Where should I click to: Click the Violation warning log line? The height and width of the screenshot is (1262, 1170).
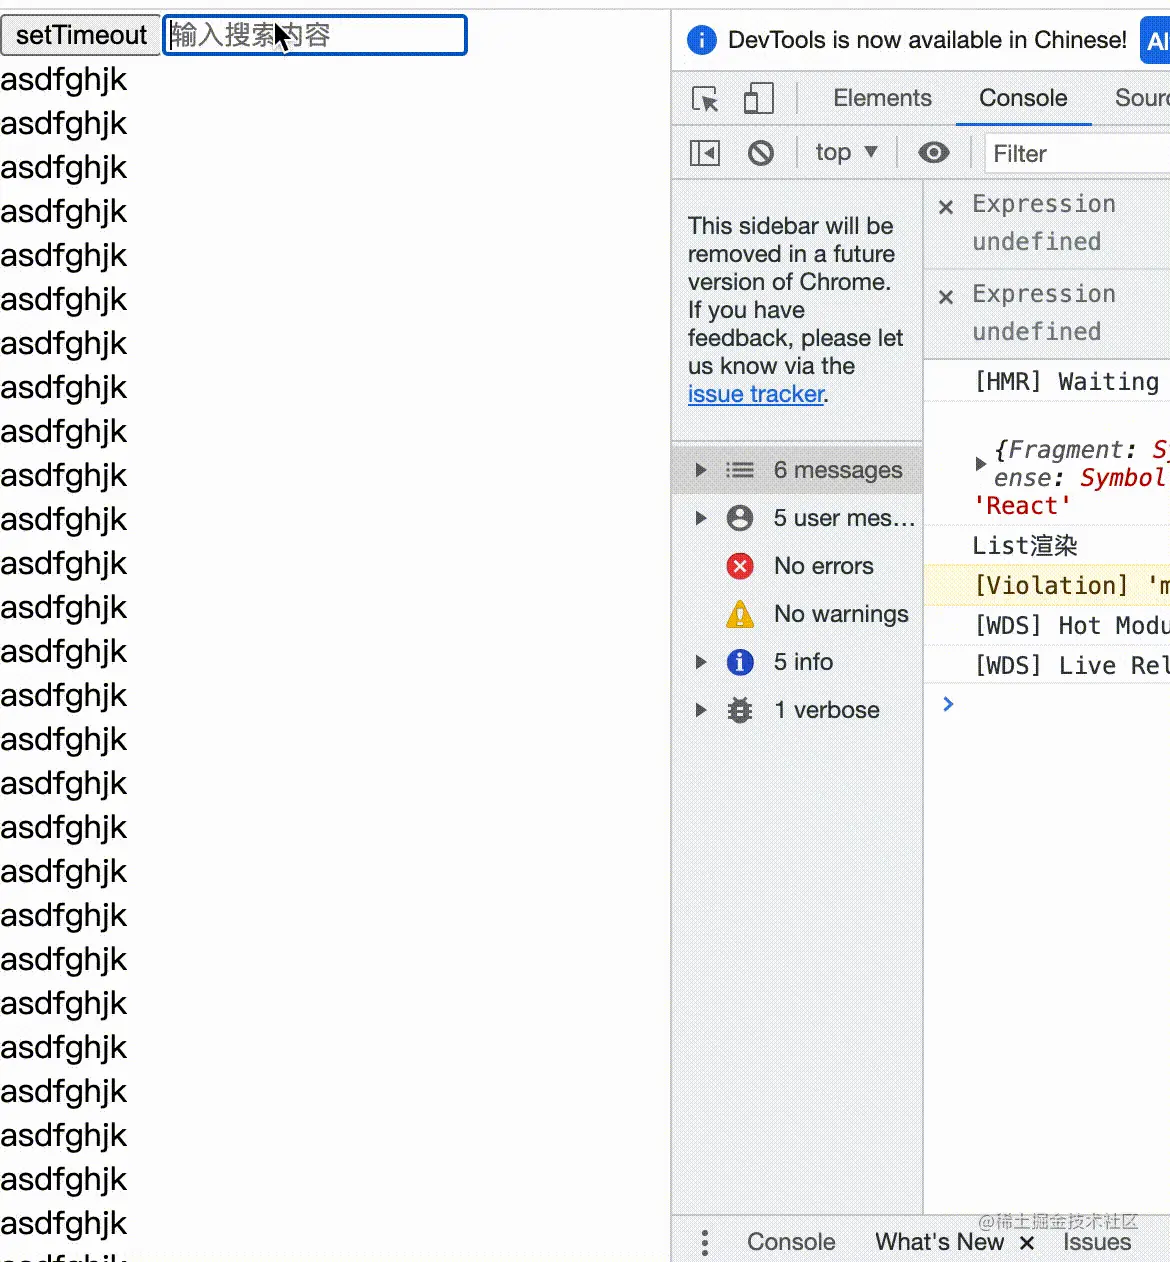click(x=1047, y=585)
